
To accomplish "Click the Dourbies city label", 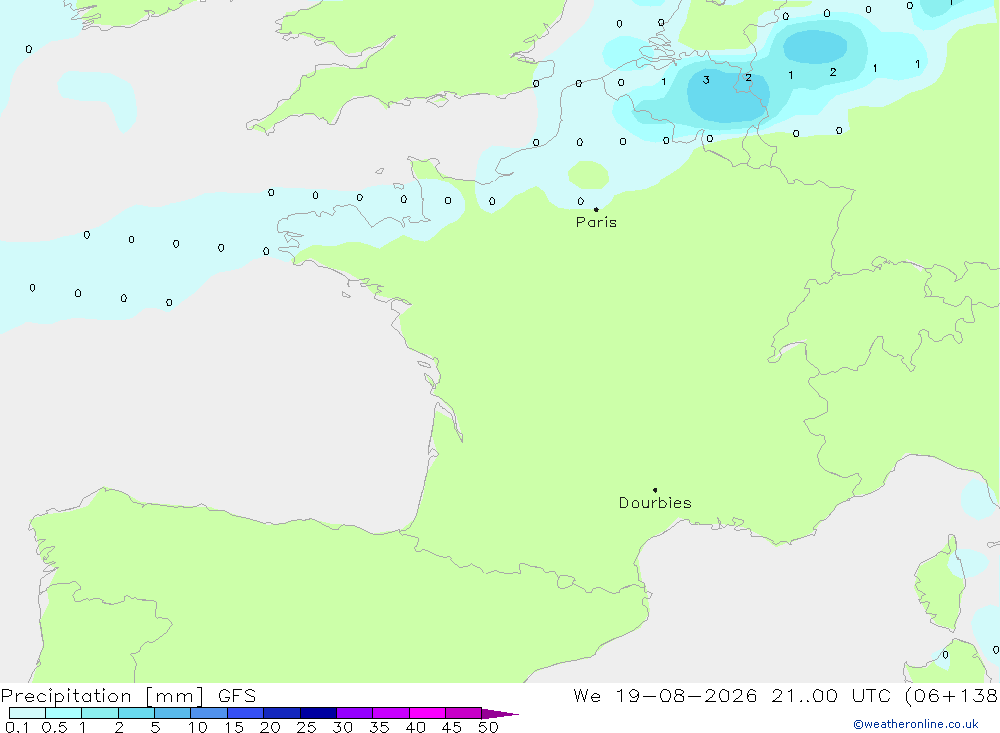I will point(655,503).
